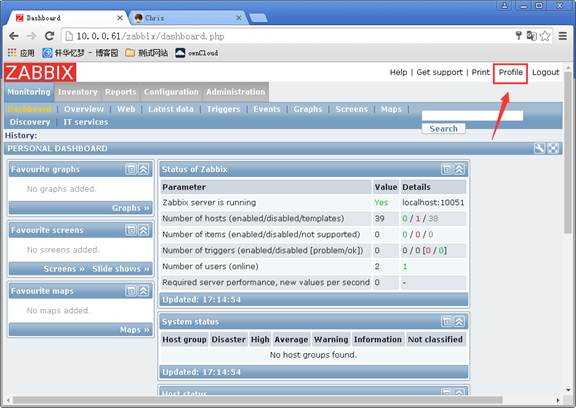
Task: Click the translate icon in address bar
Action: (x=532, y=36)
